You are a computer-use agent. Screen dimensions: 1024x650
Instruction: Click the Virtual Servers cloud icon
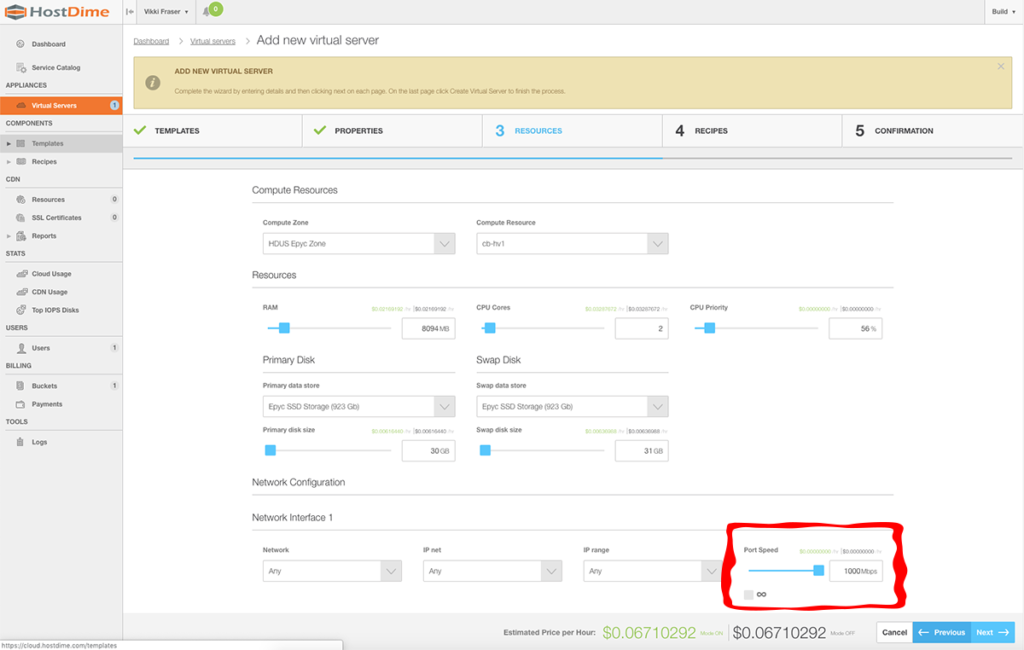click(20, 105)
